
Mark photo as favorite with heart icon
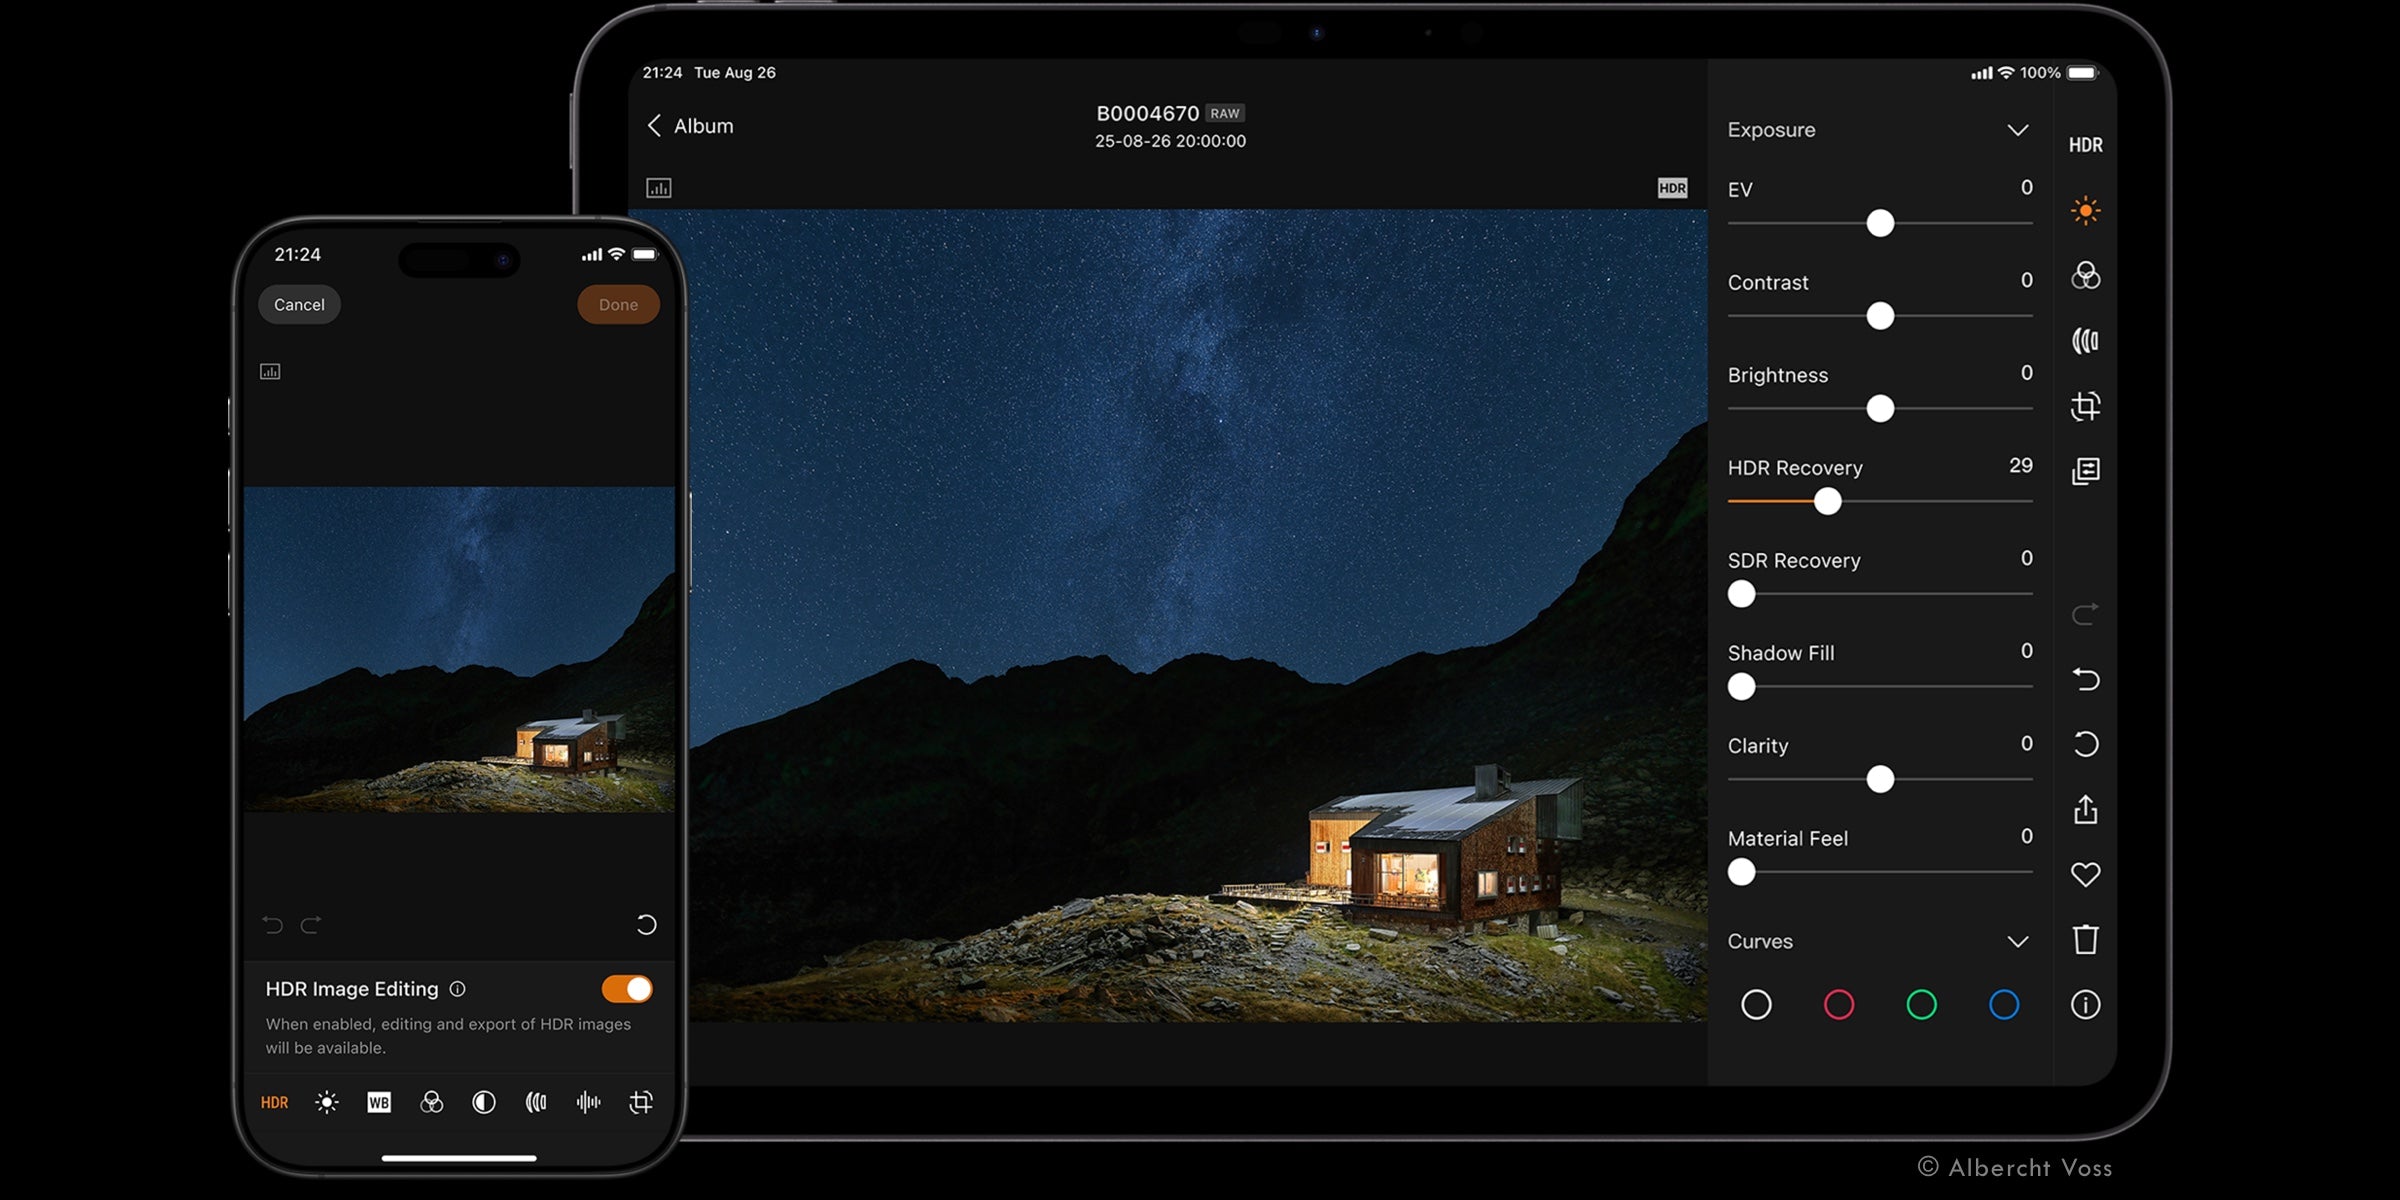[x=2085, y=875]
